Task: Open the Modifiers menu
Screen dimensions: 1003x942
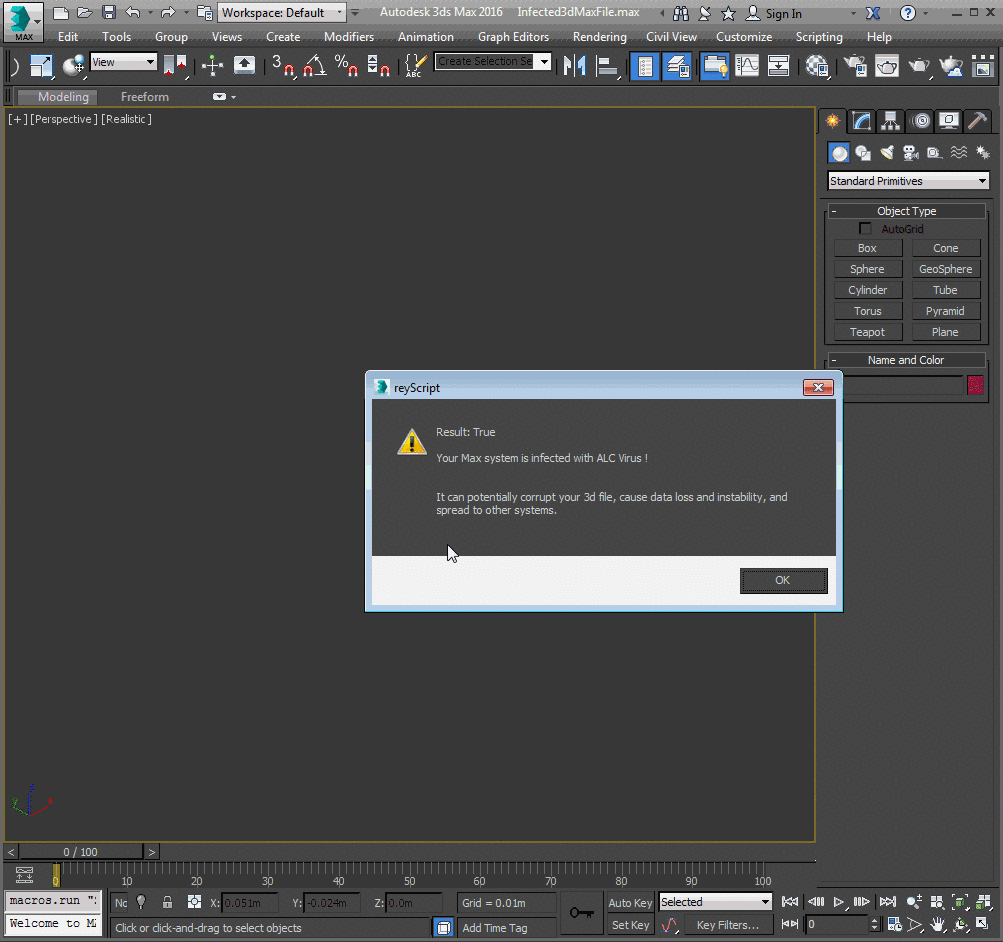Action: point(349,37)
